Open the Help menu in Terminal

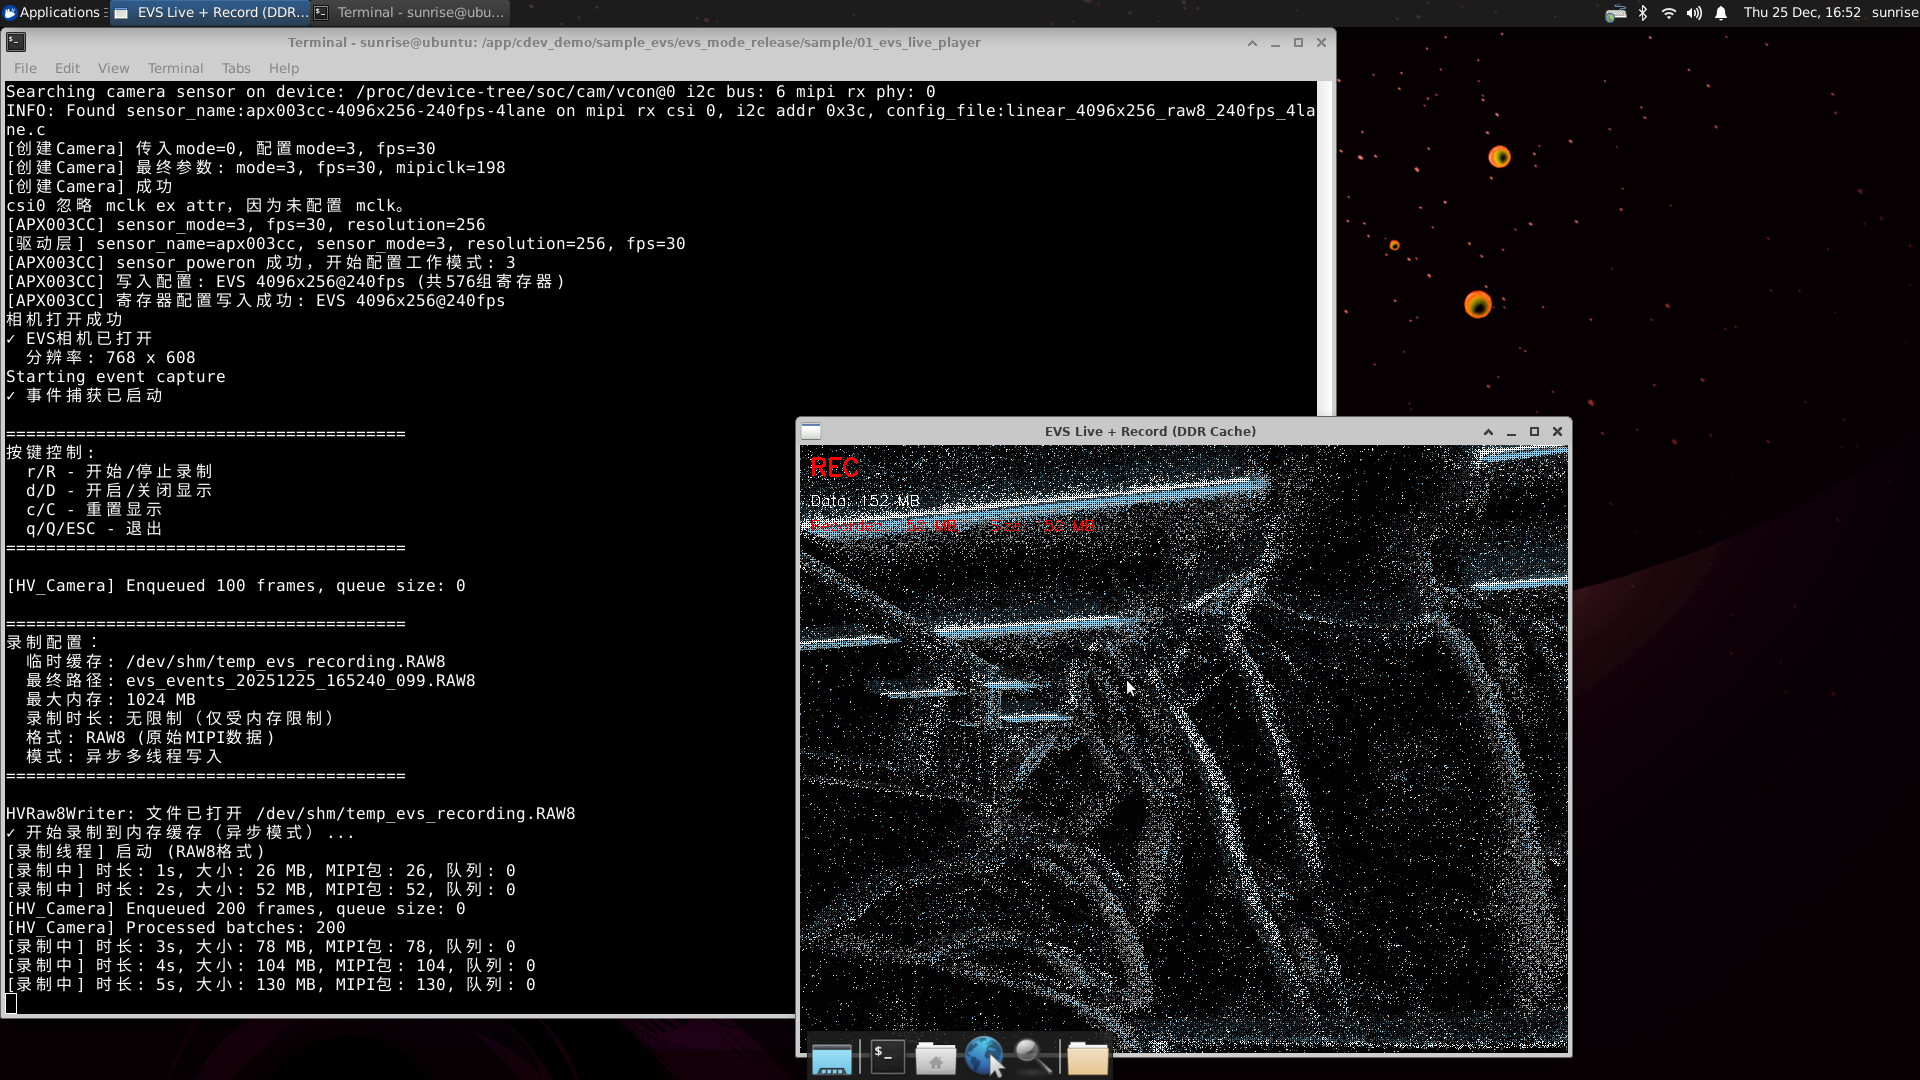pyautogui.click(x=283, y=68)
